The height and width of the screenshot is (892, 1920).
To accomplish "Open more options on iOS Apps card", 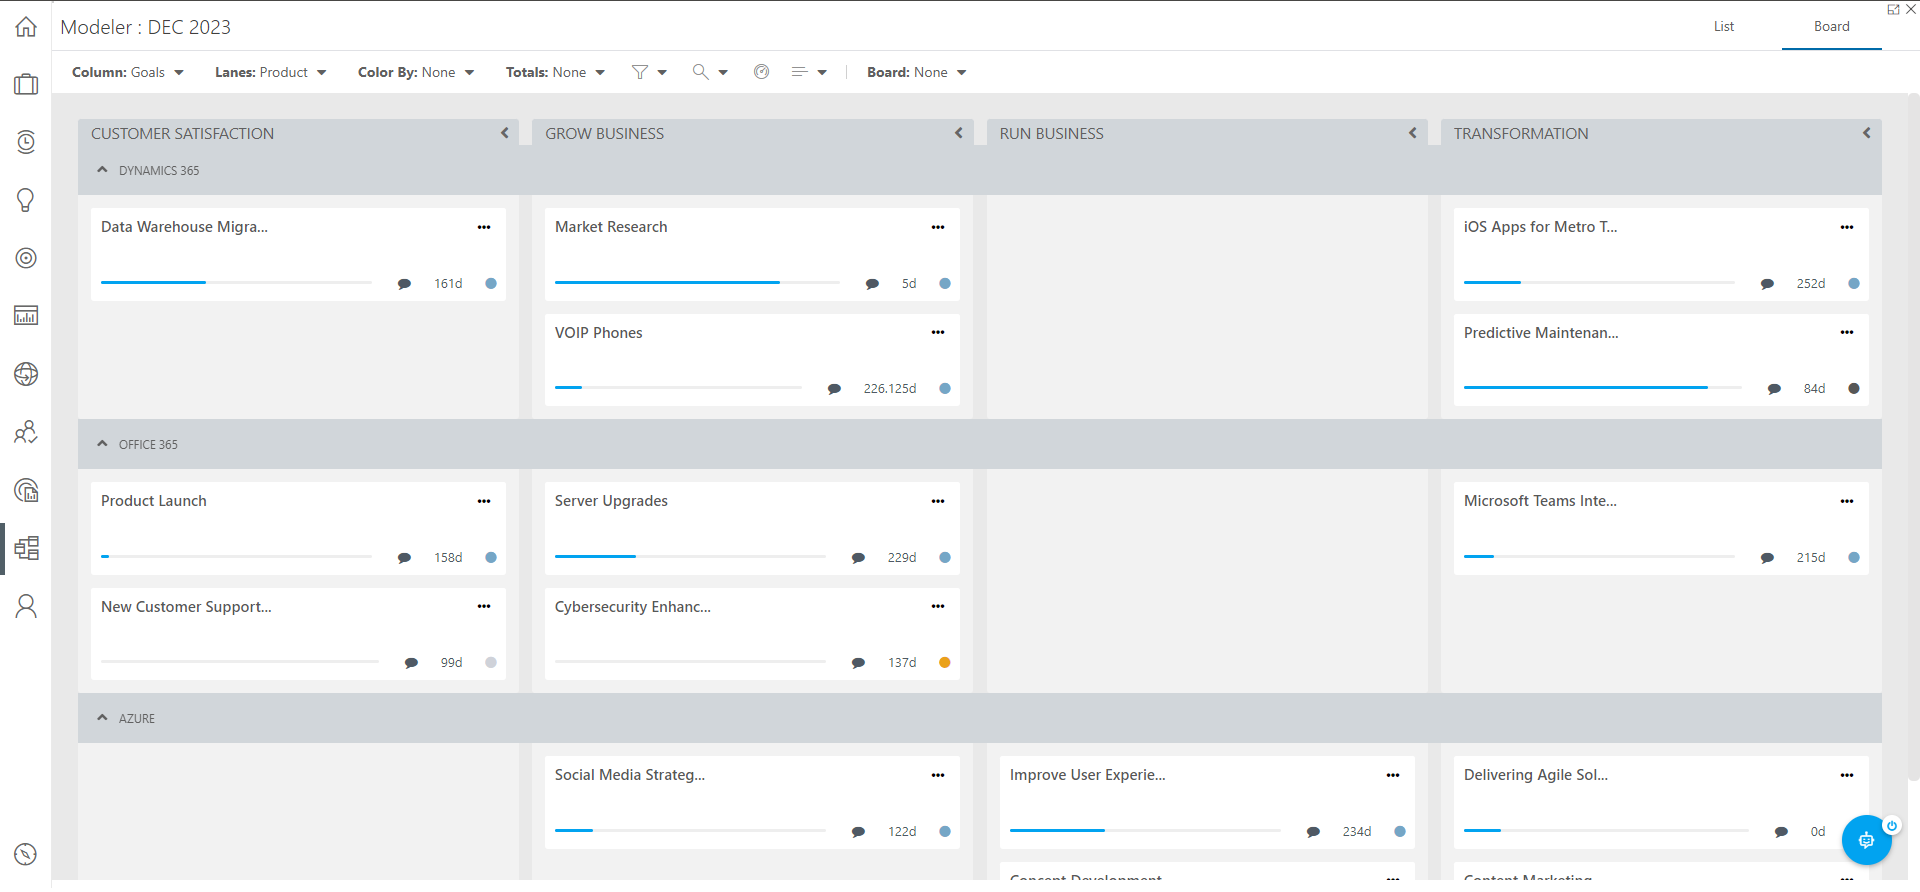I will coord(1847,227).
